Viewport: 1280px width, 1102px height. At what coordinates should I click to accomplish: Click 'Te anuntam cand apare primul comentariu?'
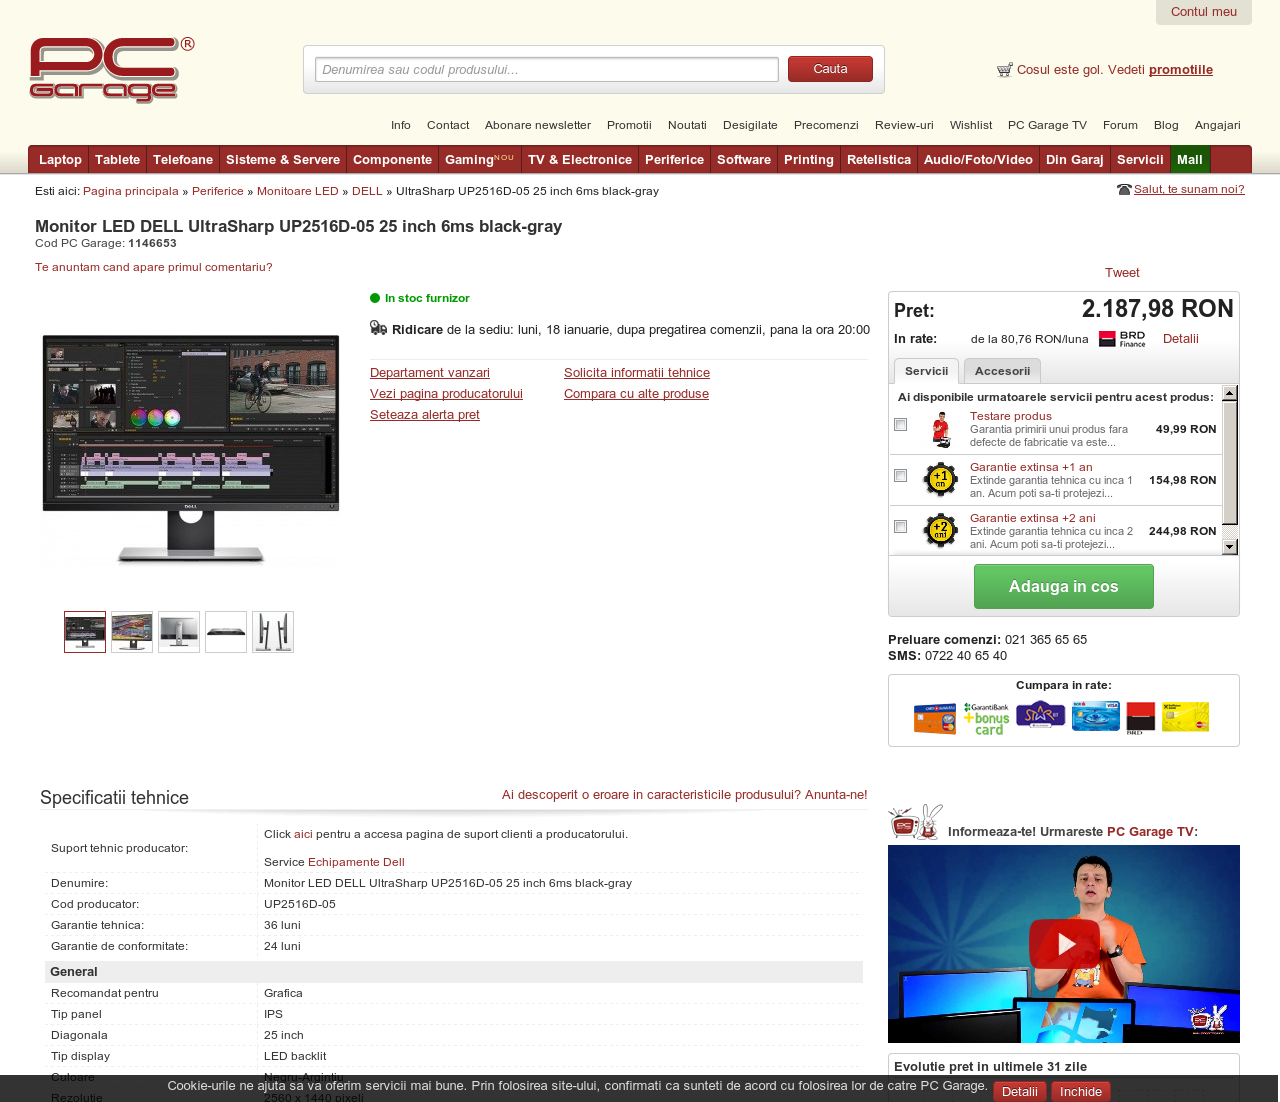[x=154, y=267]
